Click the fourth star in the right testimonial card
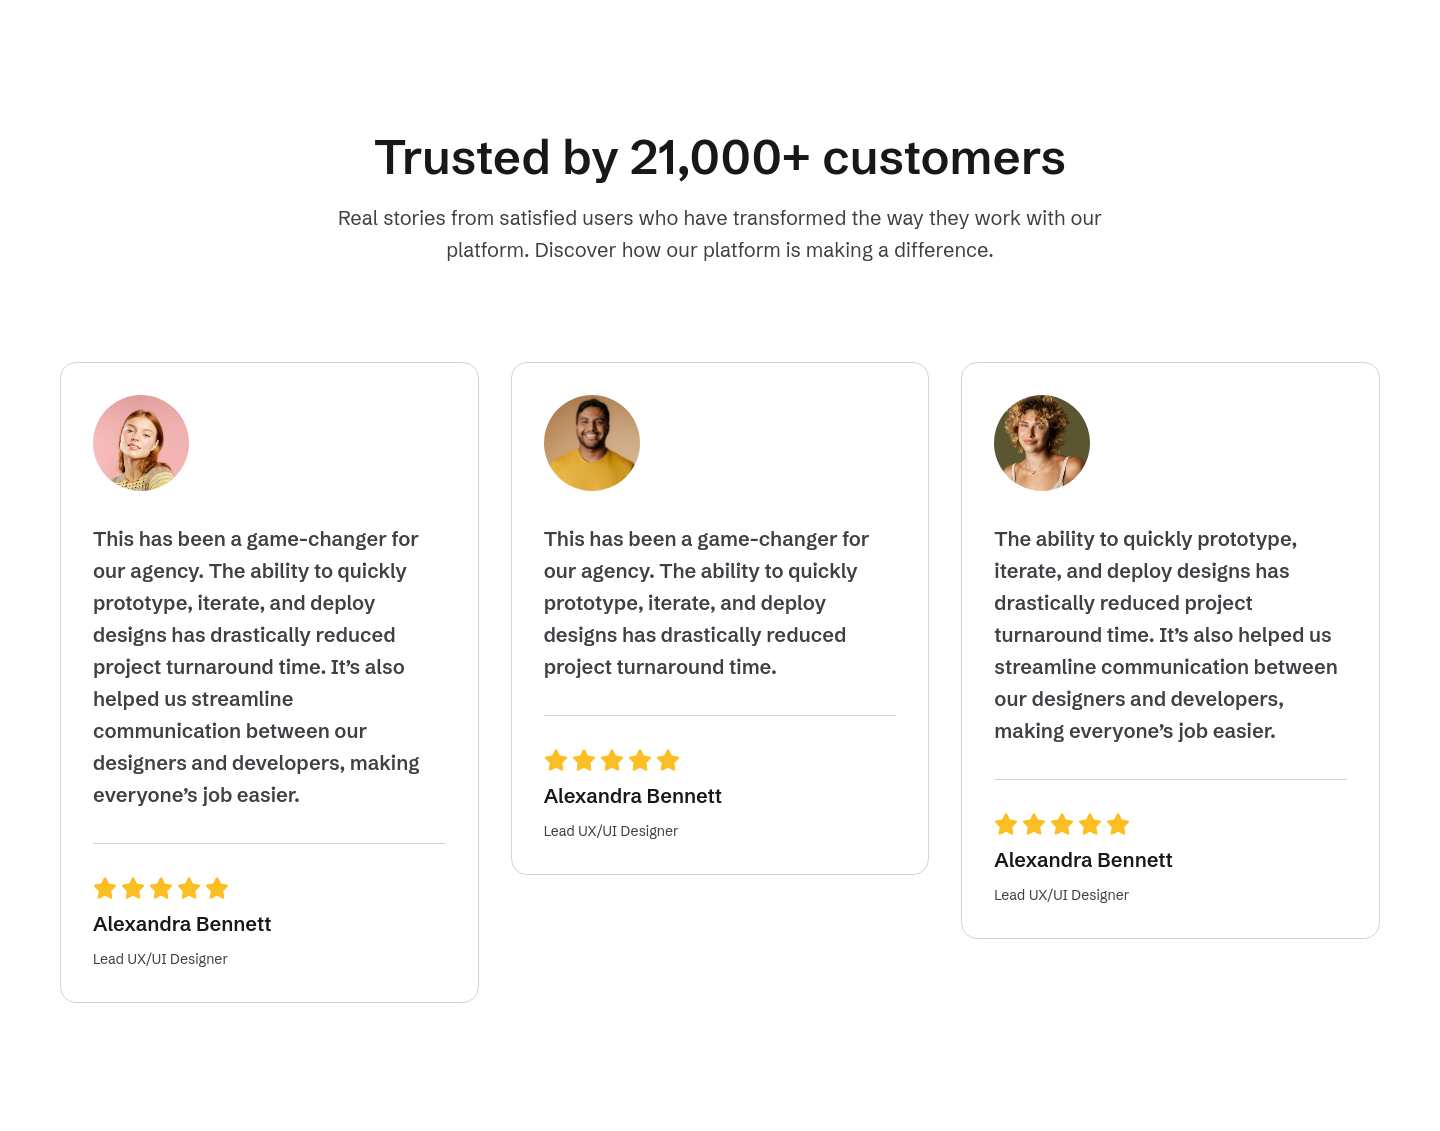Screen dimensions: 1440x1131 click(1090, 824)
